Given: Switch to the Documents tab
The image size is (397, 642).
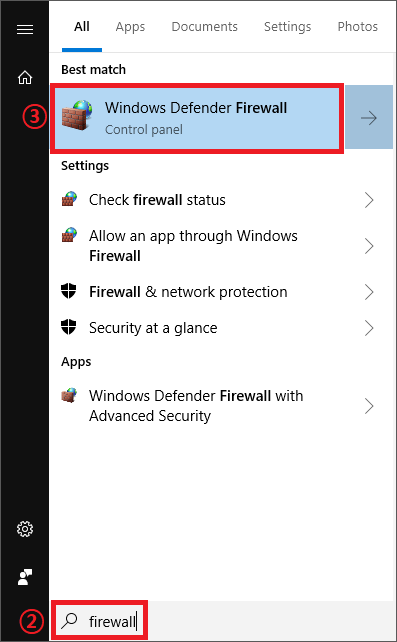Looking at the screenshot, I should click(x=204, y=27).
